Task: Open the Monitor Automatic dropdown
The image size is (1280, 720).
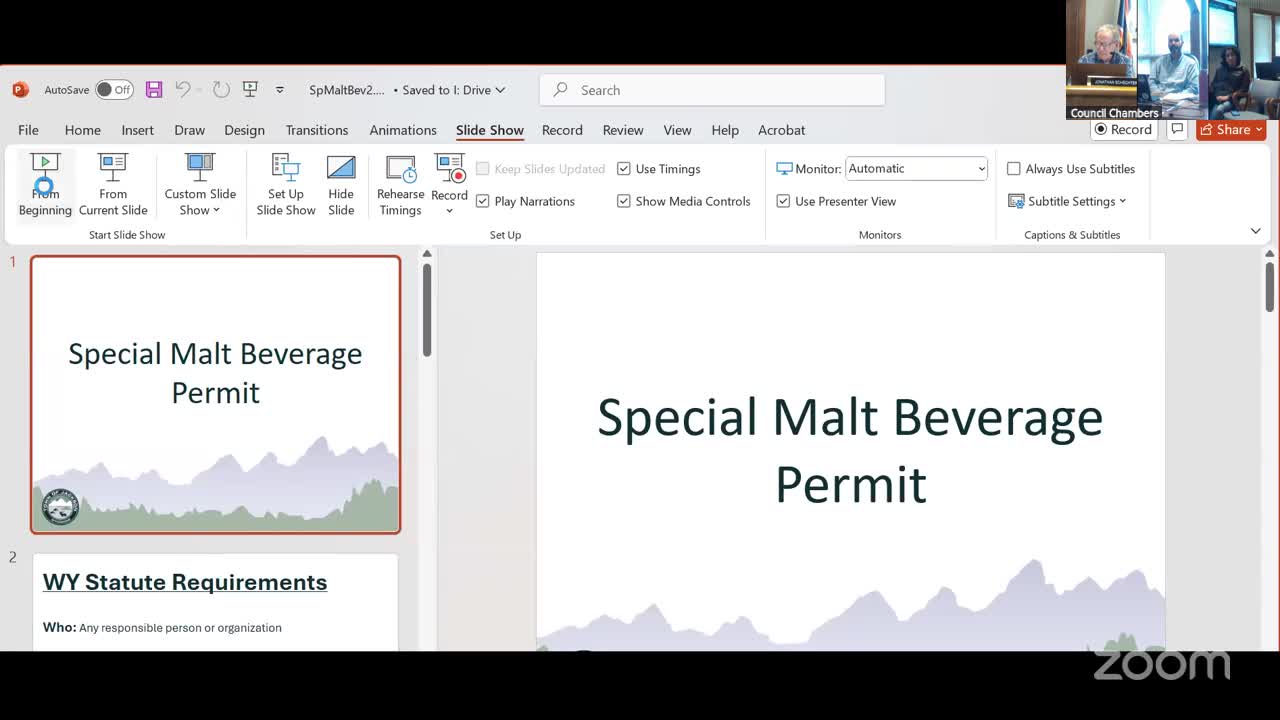Action: point(916,169)
